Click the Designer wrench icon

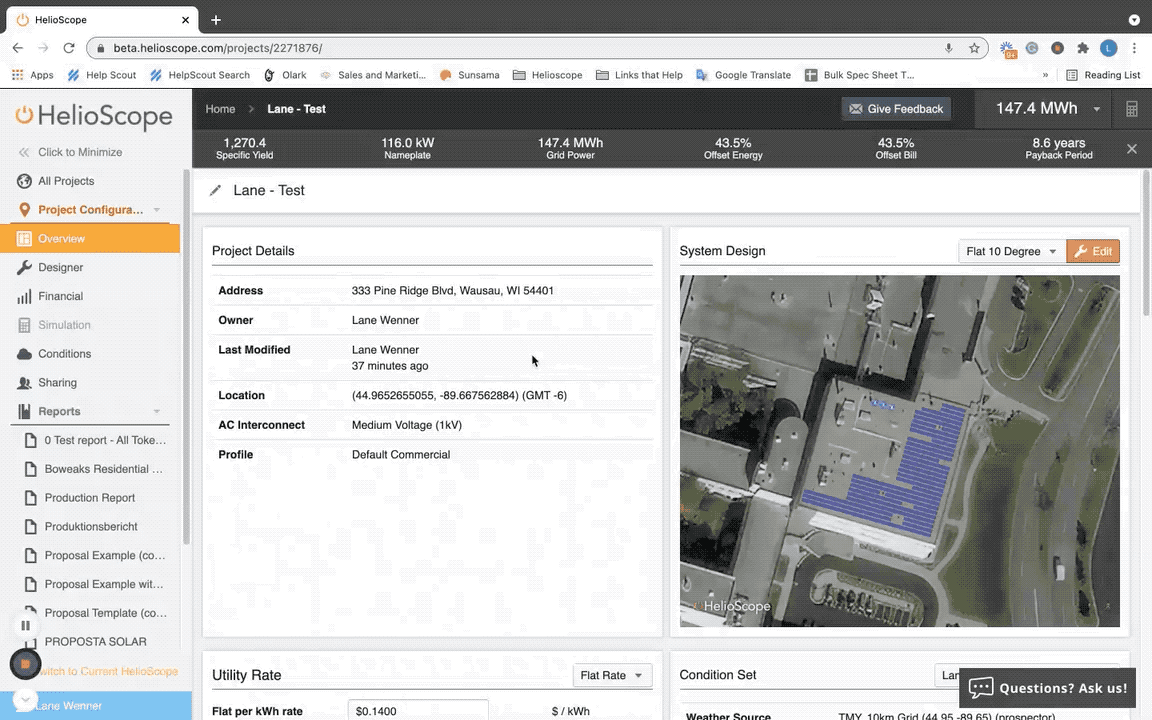(x=24, y=267)
